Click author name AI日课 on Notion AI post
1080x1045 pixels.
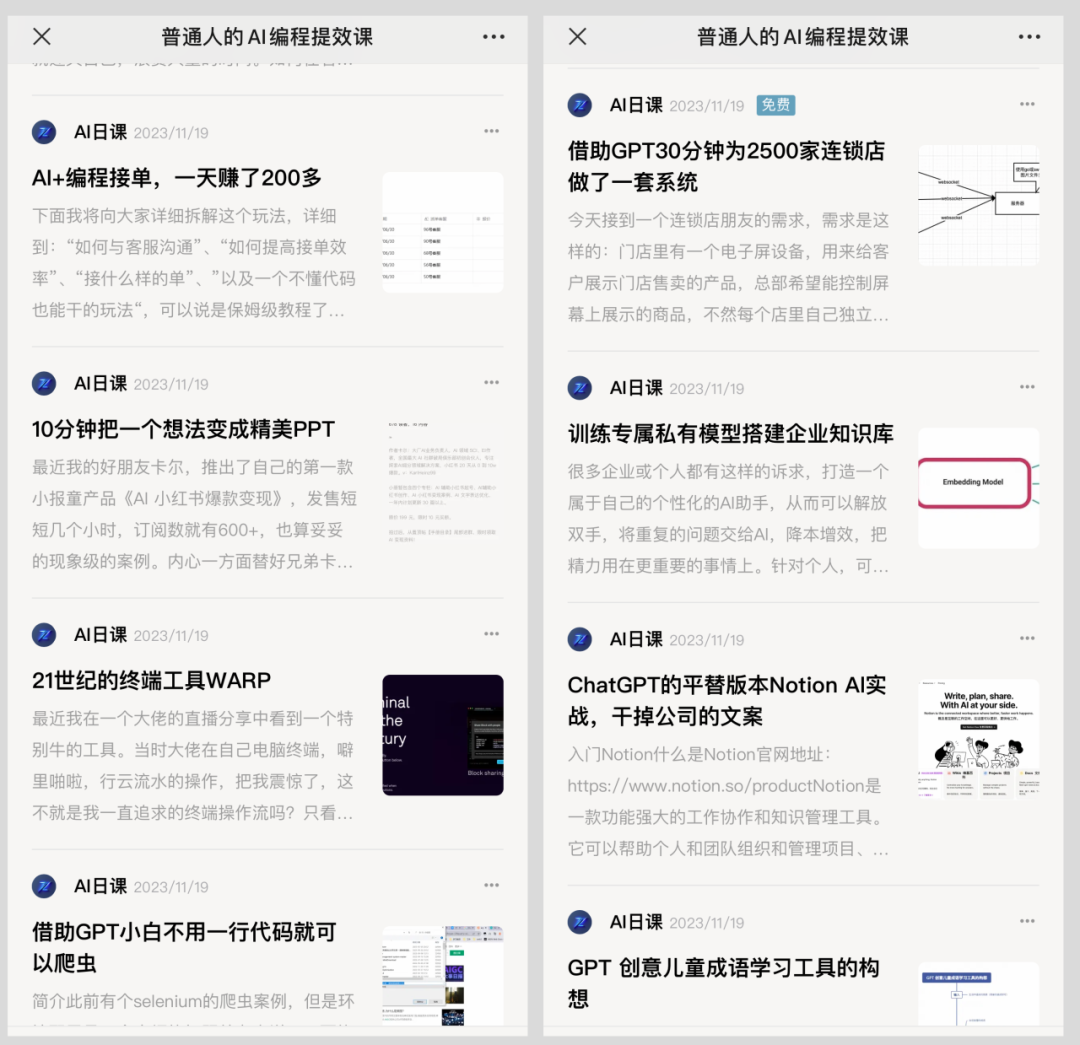point(636,639)
